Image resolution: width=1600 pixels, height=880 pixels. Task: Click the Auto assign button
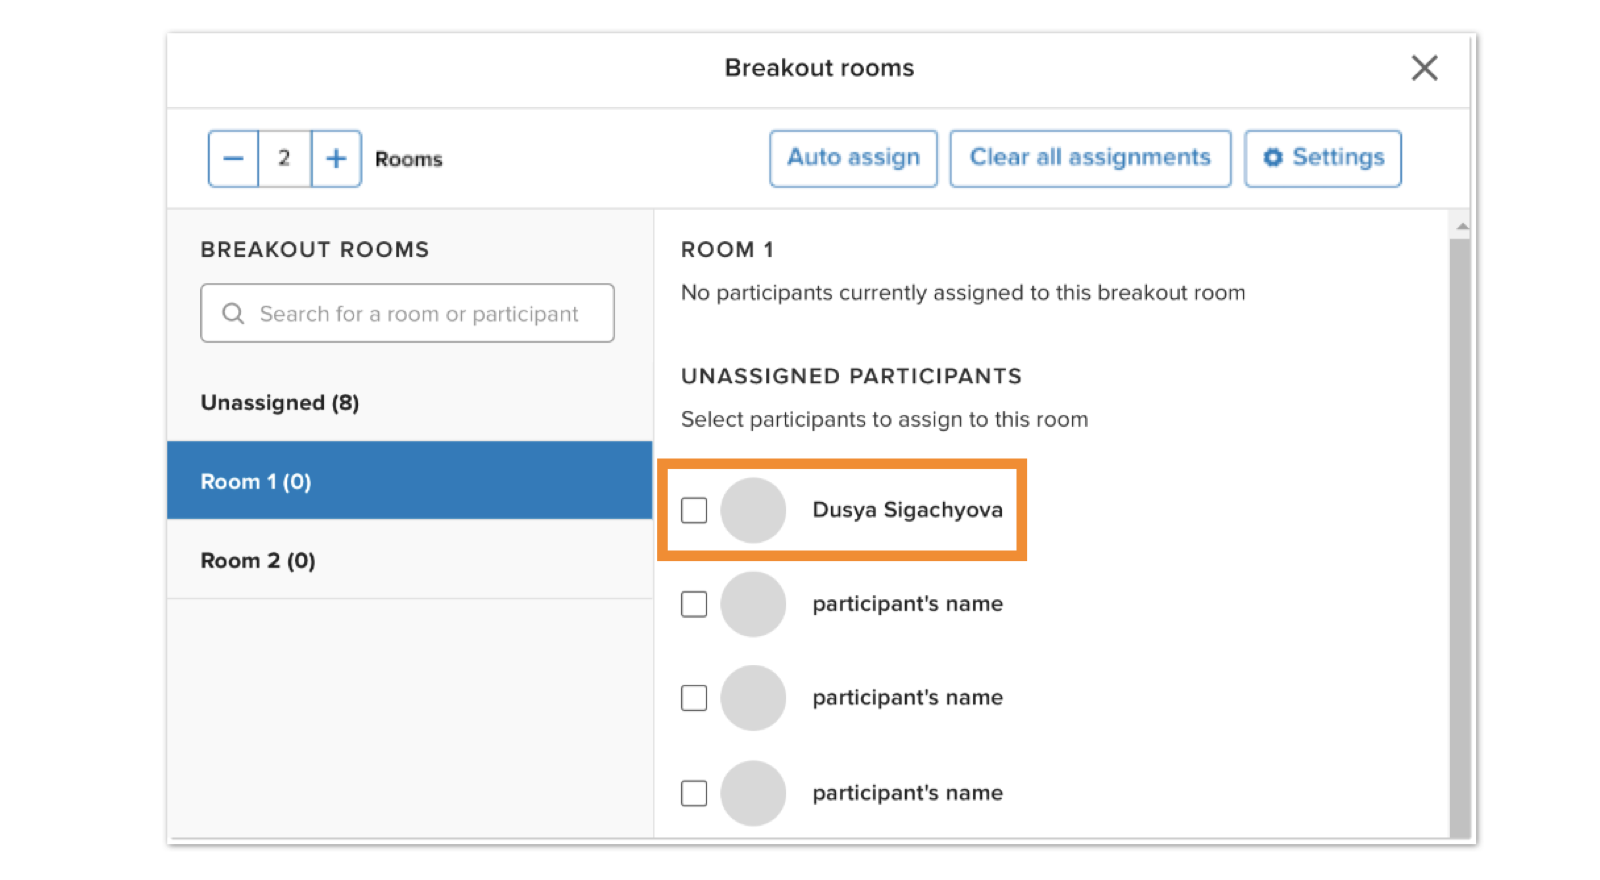(853, 158)
